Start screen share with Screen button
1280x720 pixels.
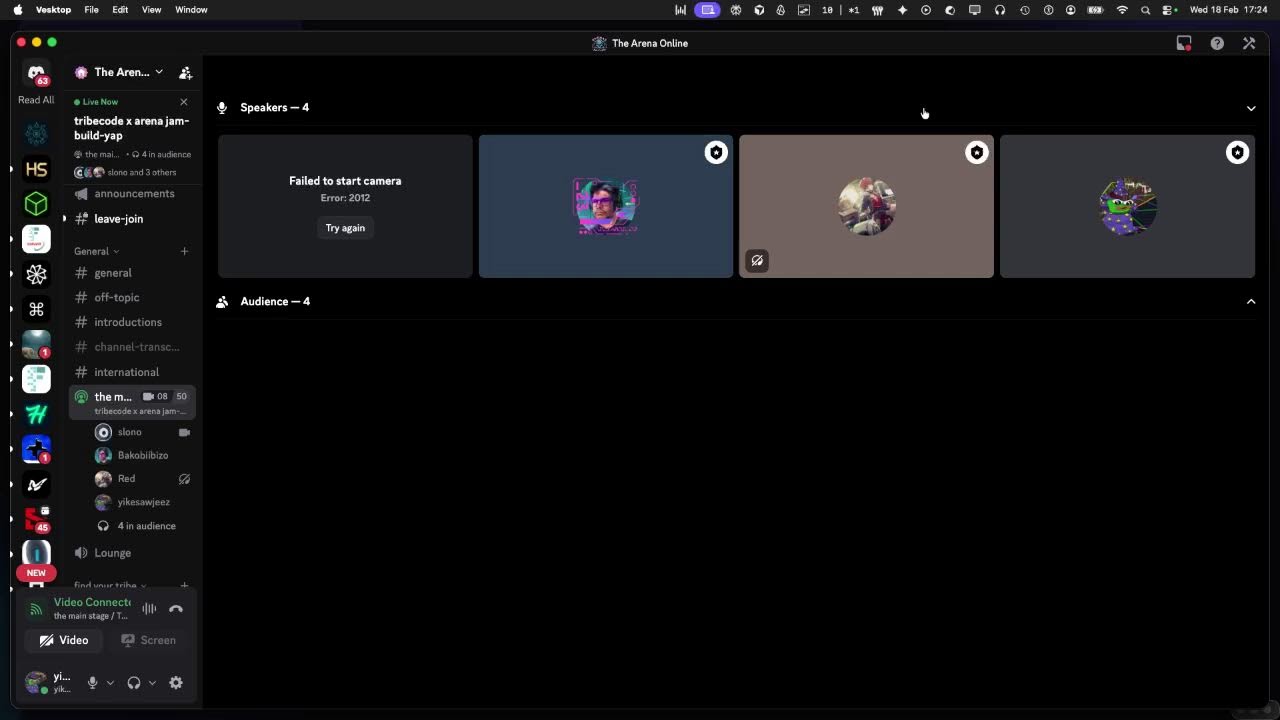[148, 640]
